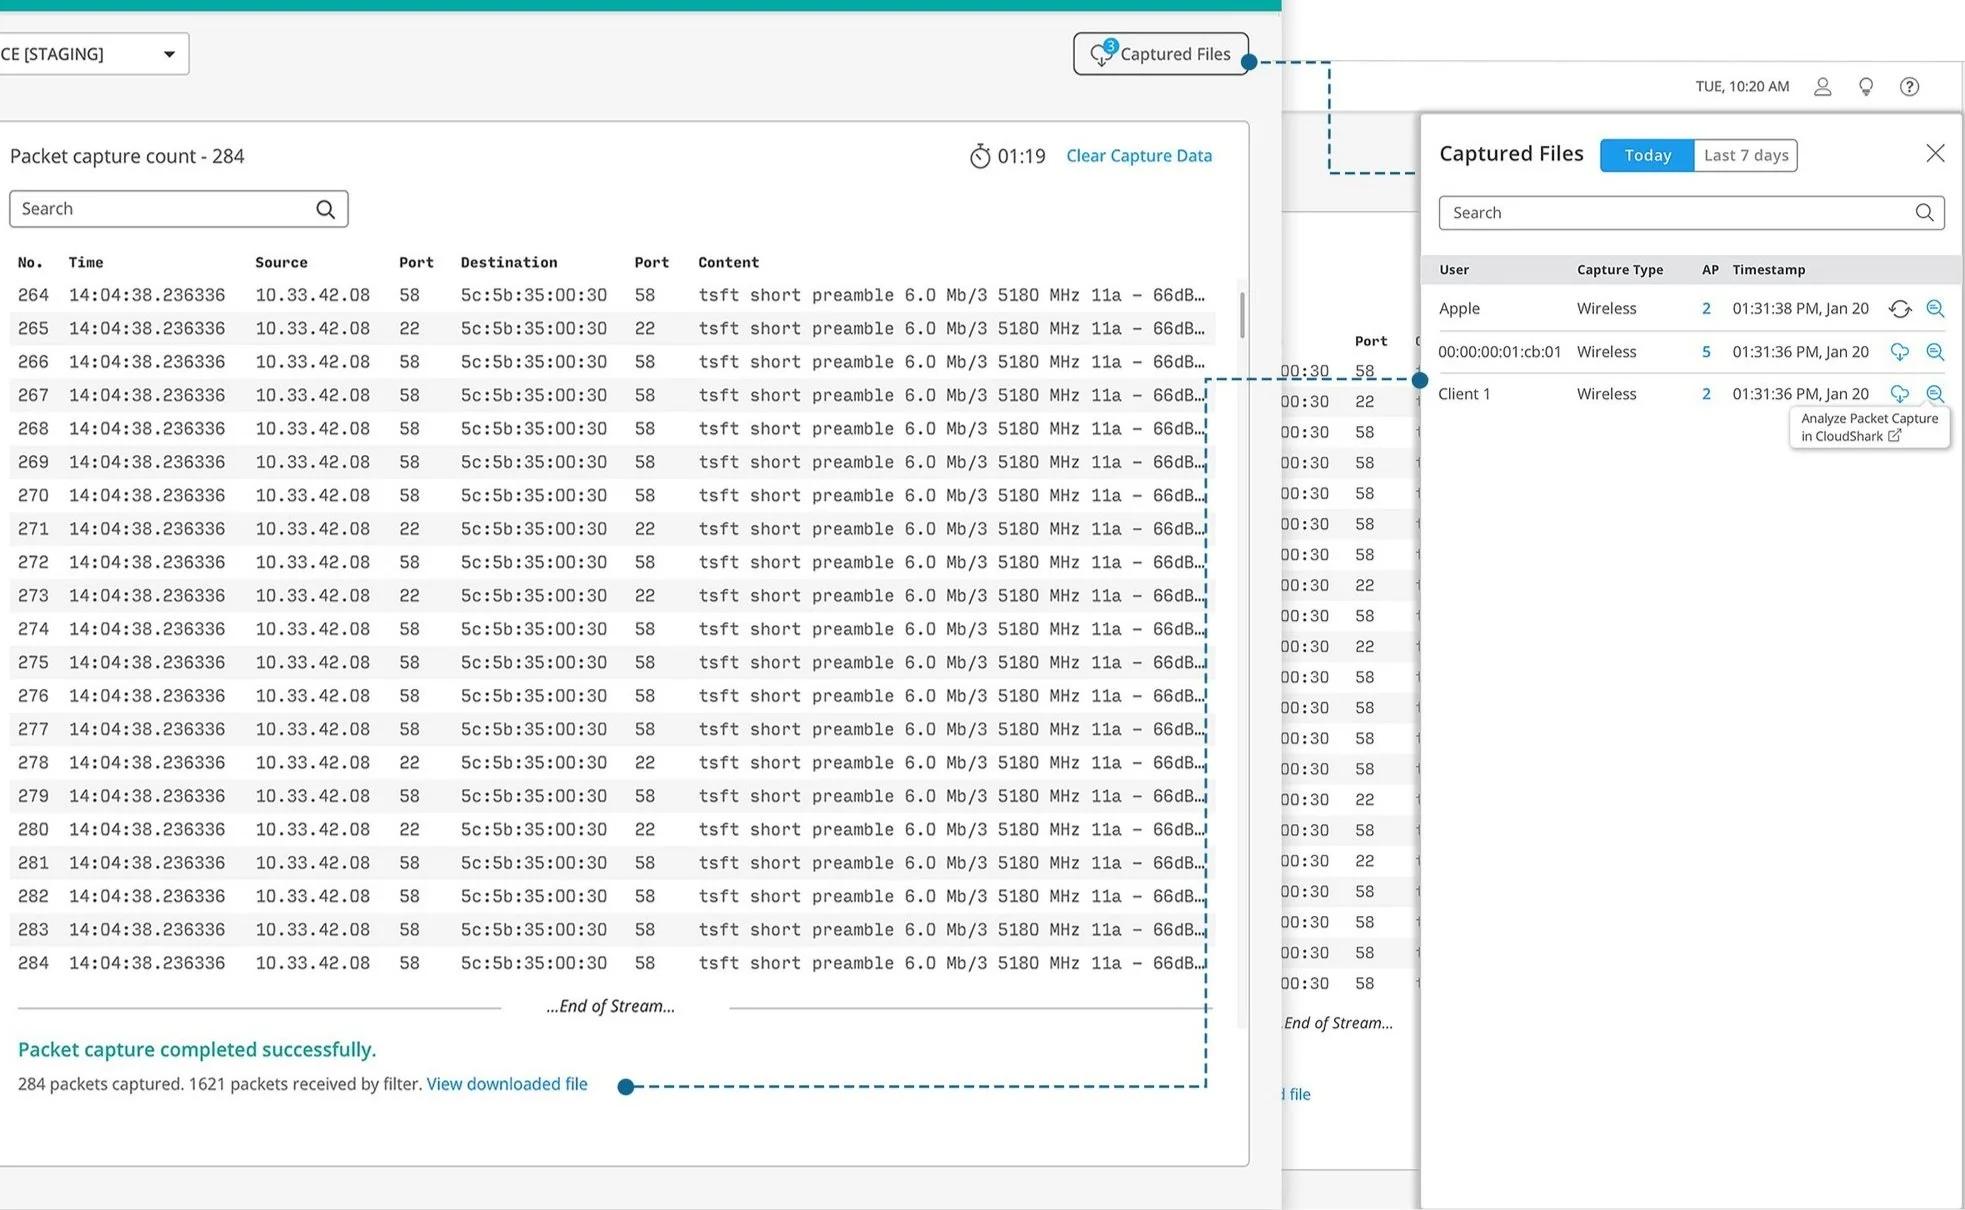1965x1210 pixels.
Task: Open the help question mark icon
Action: point(1909,87)
